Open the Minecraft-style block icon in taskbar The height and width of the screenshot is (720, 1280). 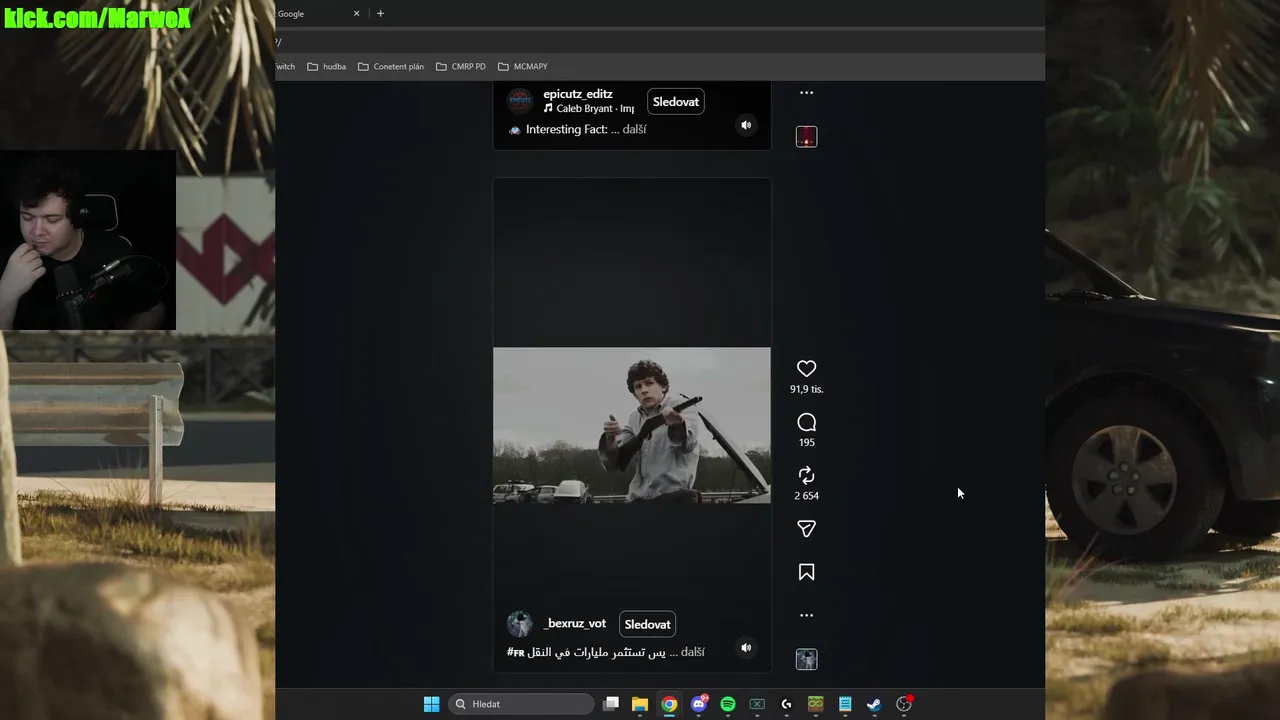(x=815, y=704)
